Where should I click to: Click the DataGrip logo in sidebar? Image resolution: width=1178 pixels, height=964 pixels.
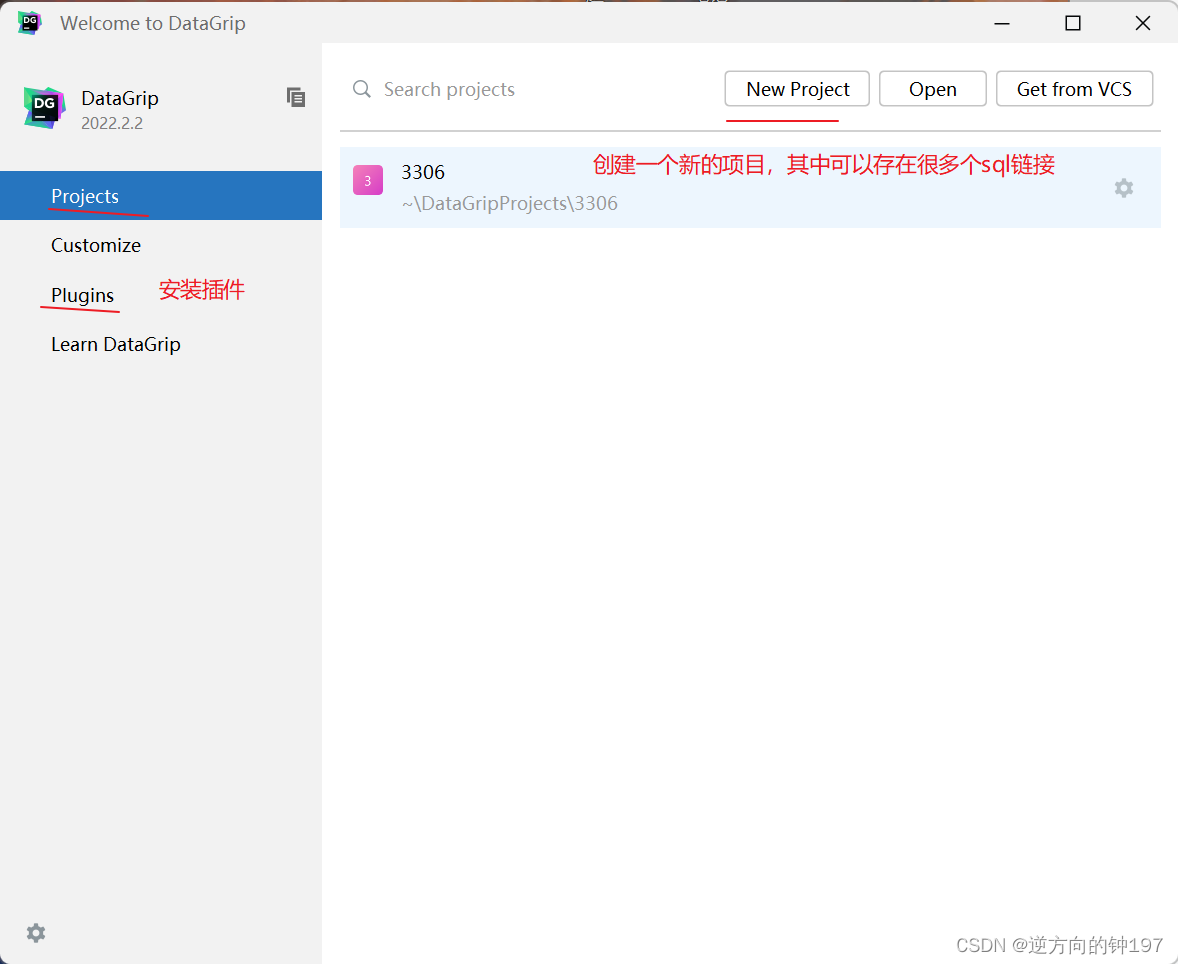click(x=44, y=107)
